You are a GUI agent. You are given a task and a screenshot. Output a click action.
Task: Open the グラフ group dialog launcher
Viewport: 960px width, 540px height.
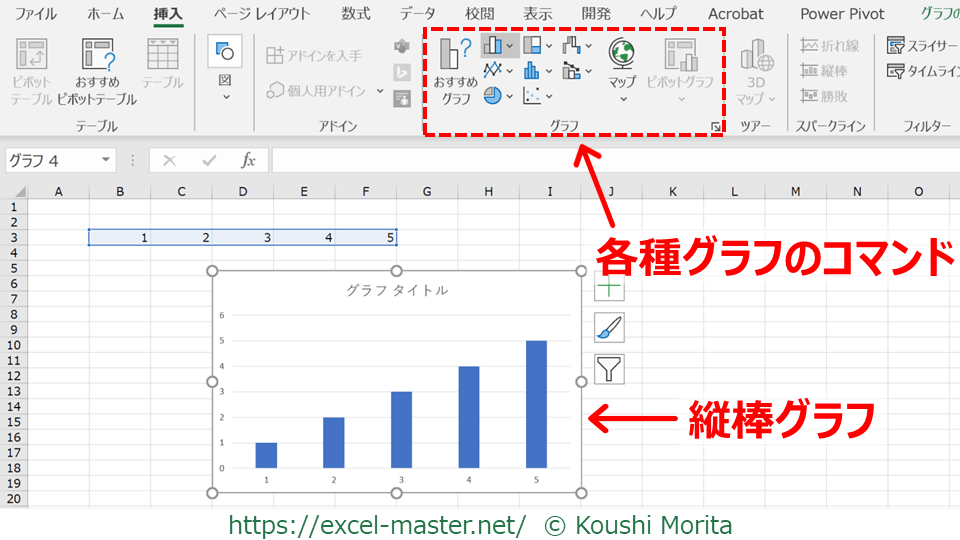(715, 127)
